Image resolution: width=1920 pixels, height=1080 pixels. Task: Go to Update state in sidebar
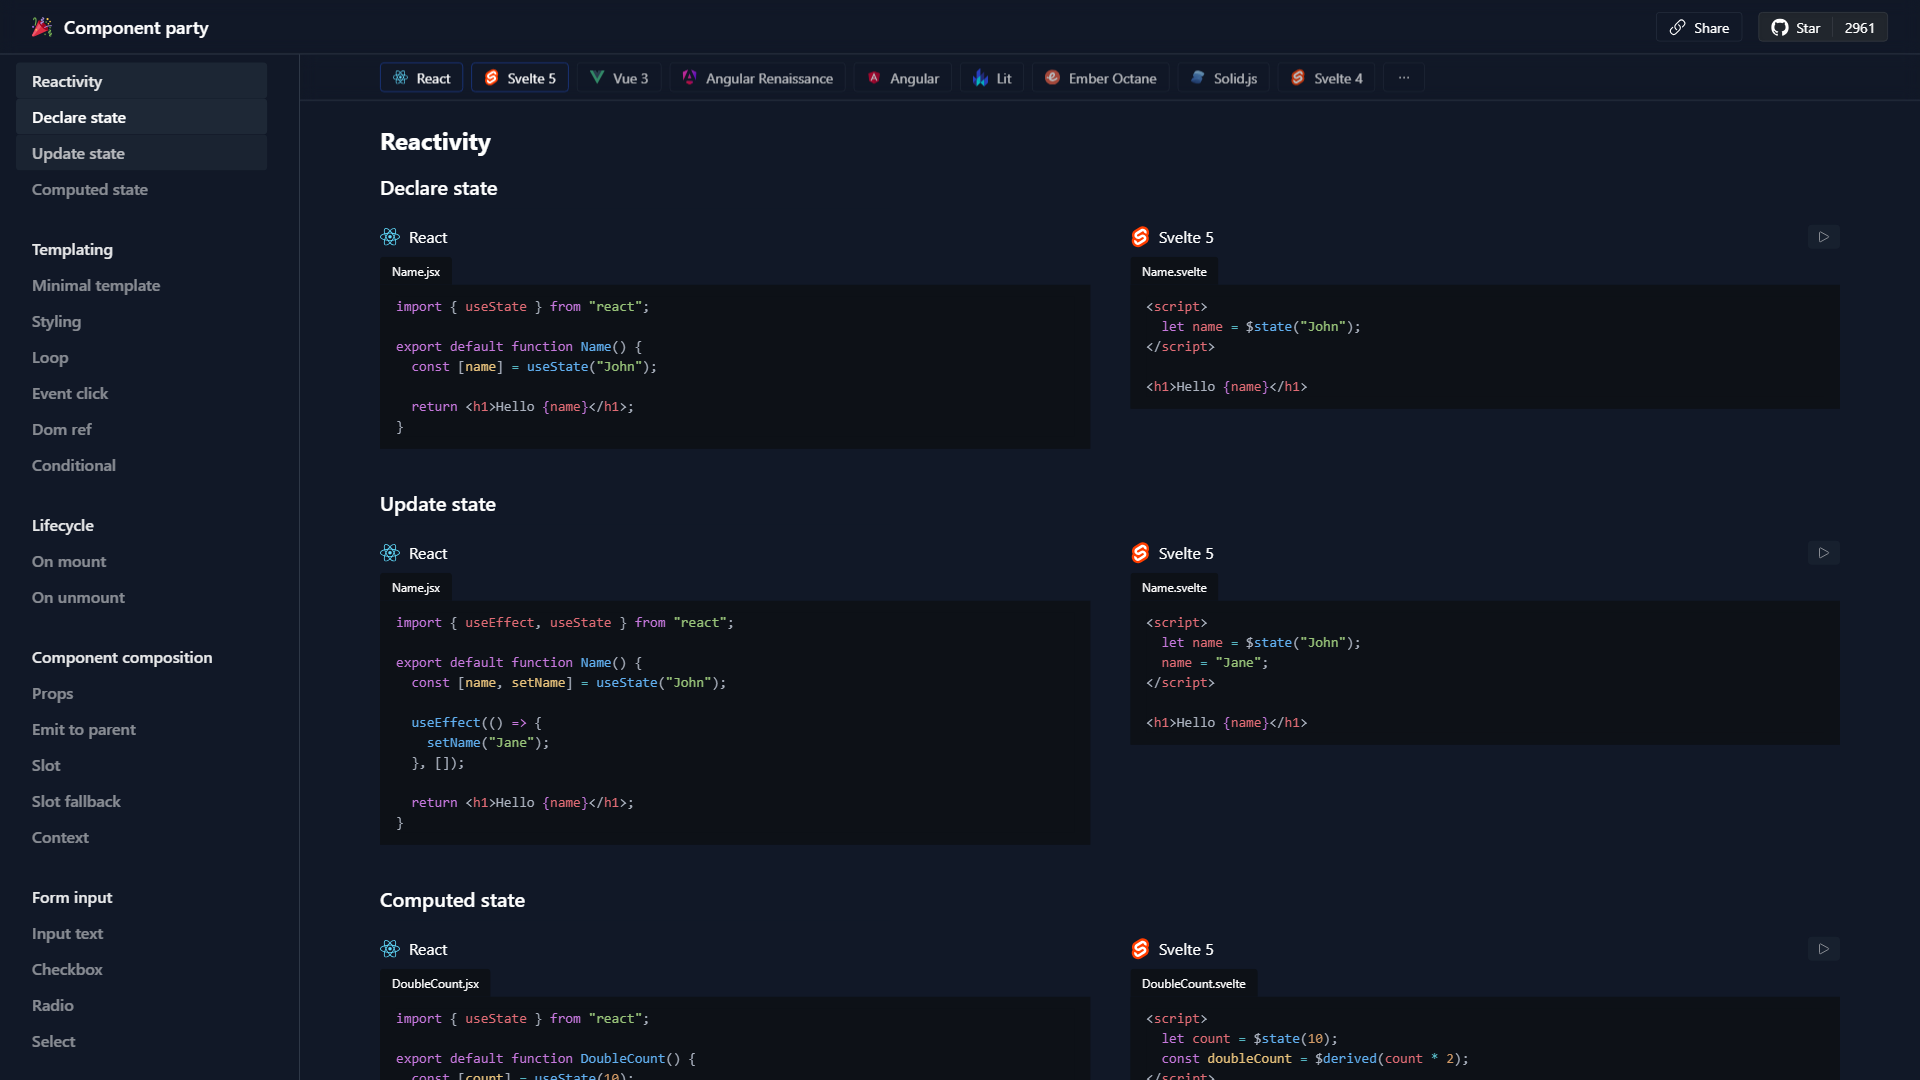pos(141,153)
